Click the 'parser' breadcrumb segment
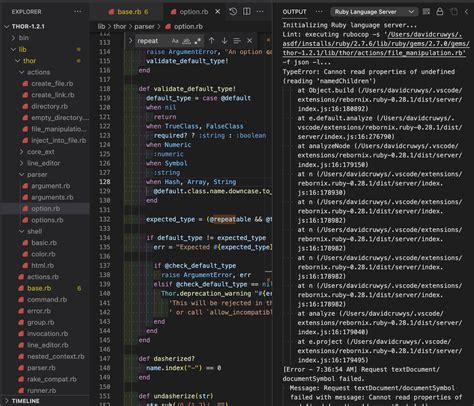 tap(144, 26)
